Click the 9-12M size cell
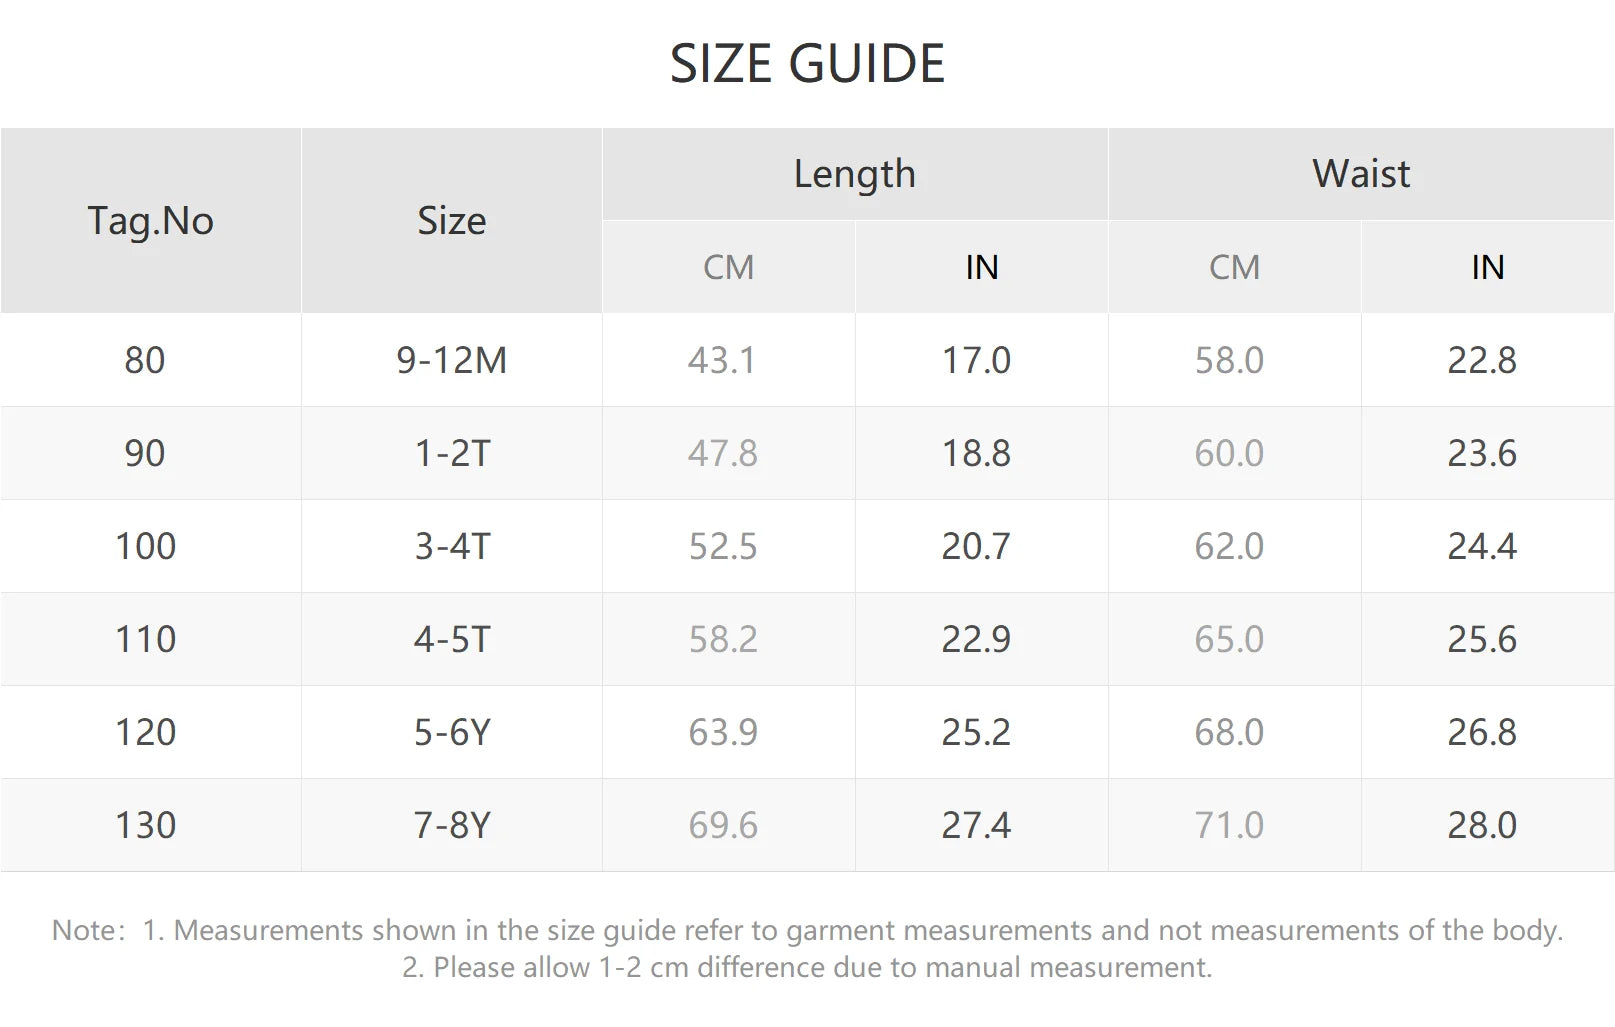1615x1027 pixels. point(451,360)
